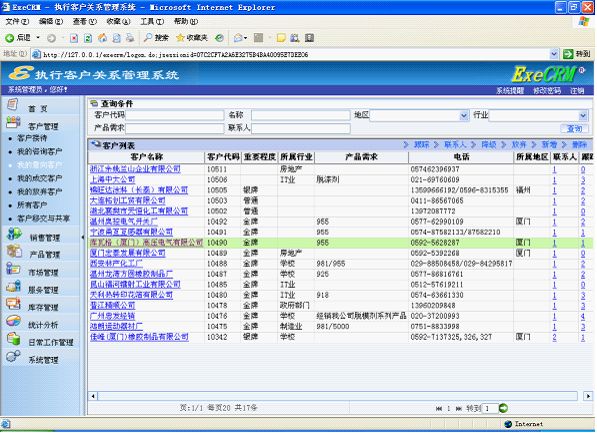
Task: Click the 放弃 action link
Action: point(519,145)
